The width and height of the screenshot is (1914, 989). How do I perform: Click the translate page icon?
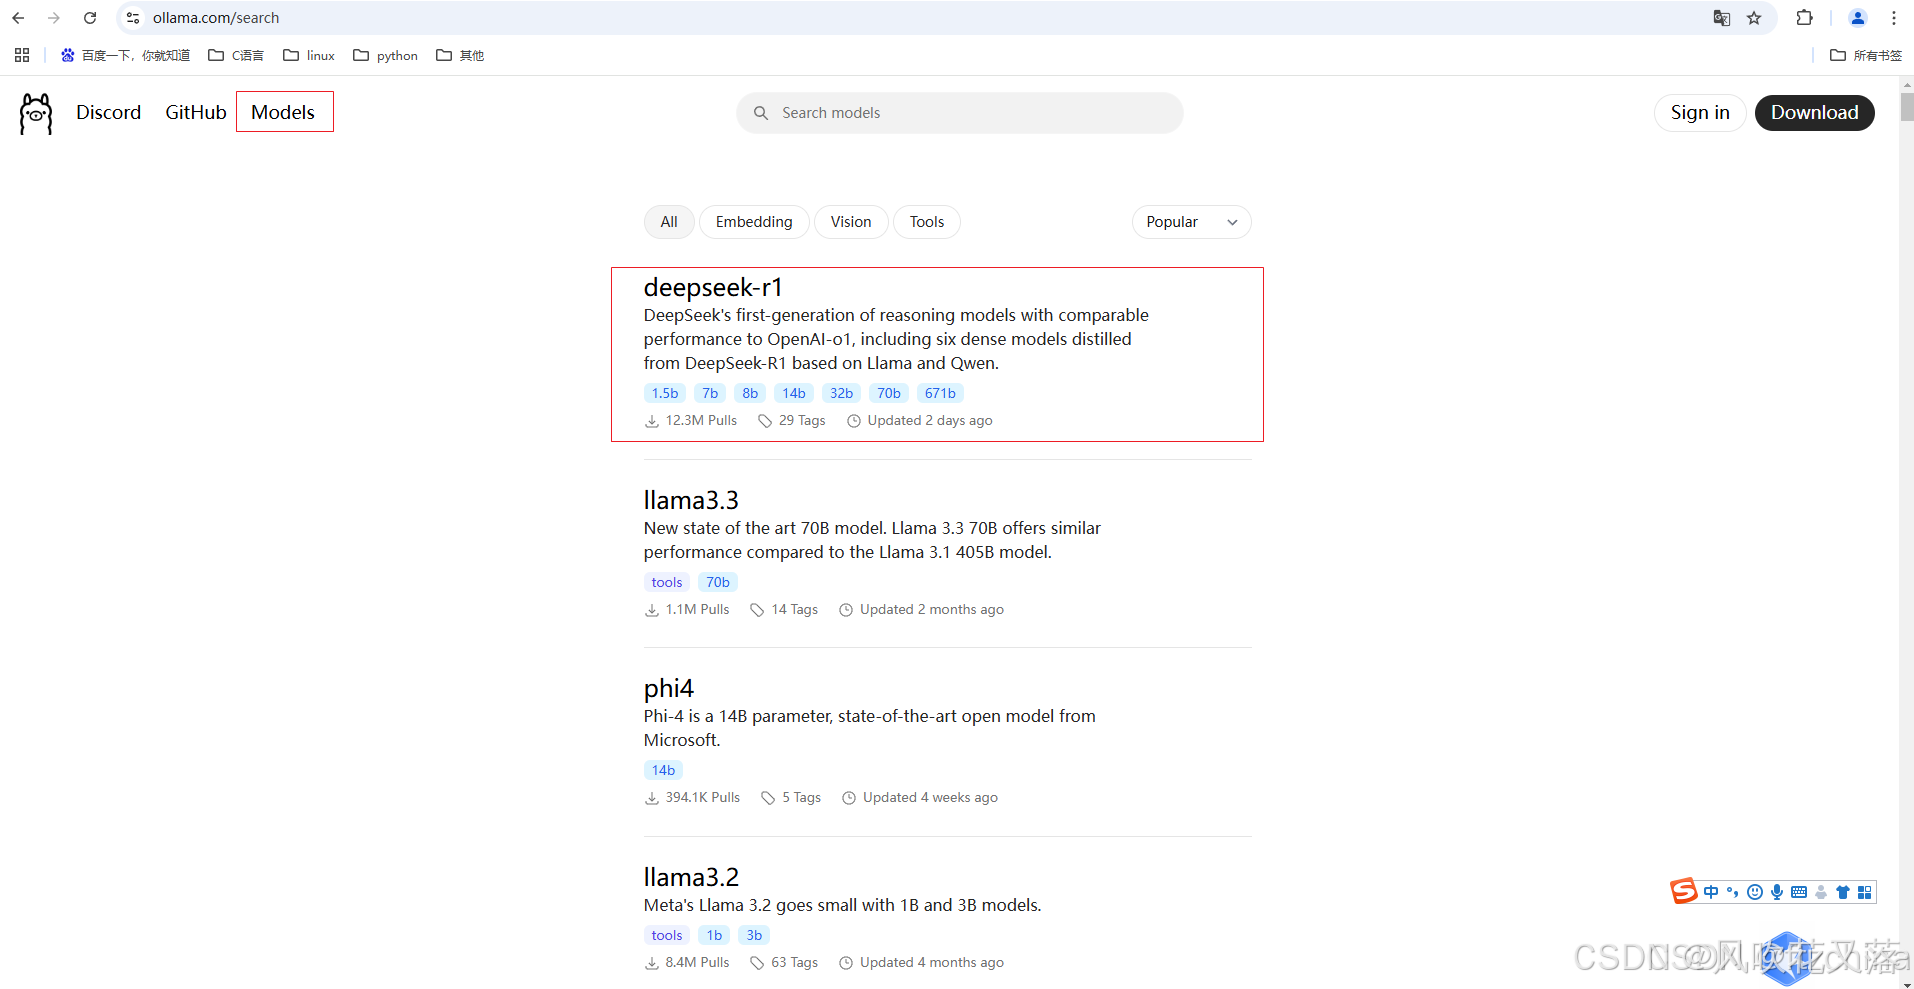point(1722,18)
